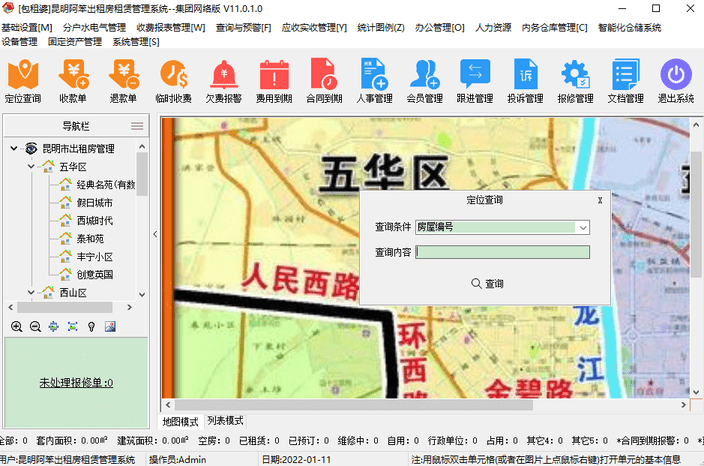
Task: Open the 固定资产管理 menu
Action: coord(75,42)
